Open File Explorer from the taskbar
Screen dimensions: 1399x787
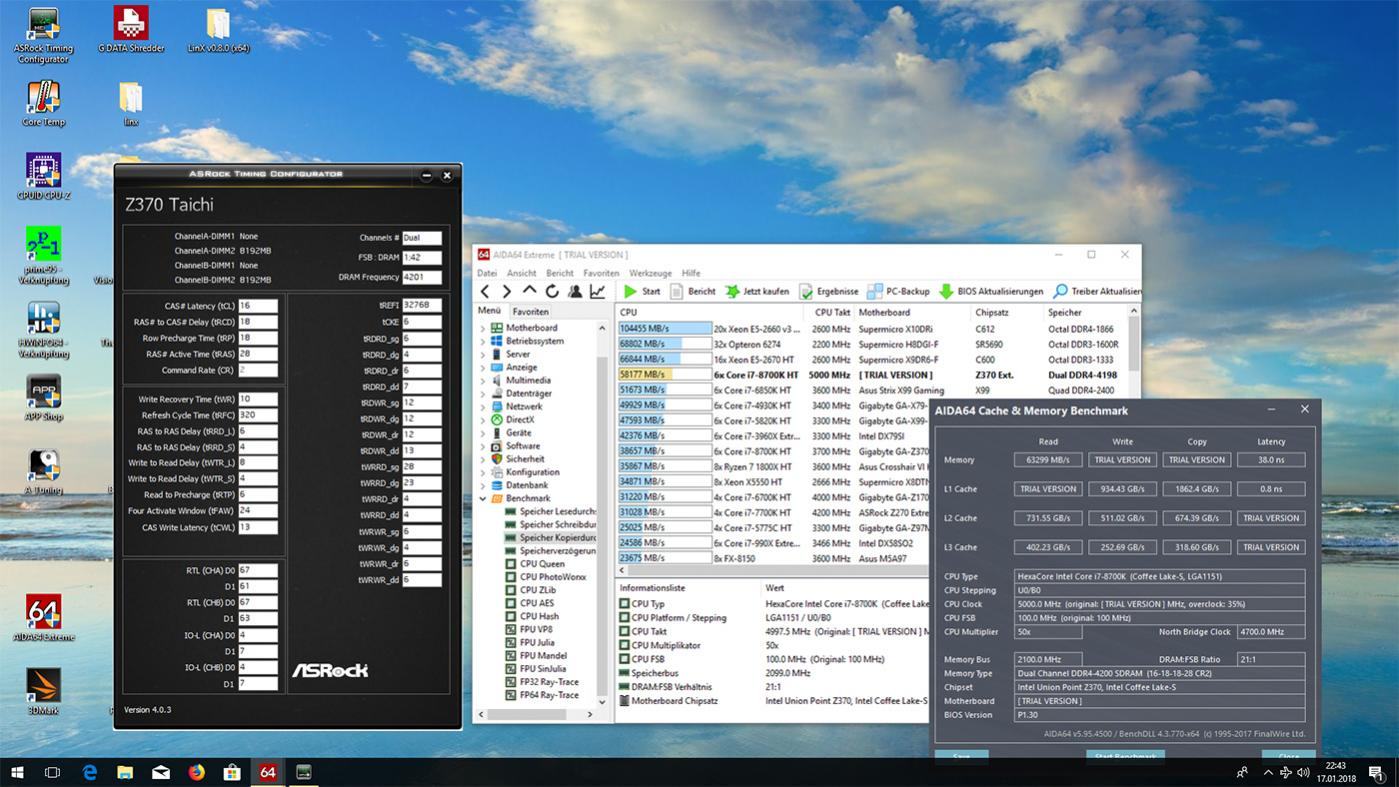pyautogui.click(x=125, y=772)
